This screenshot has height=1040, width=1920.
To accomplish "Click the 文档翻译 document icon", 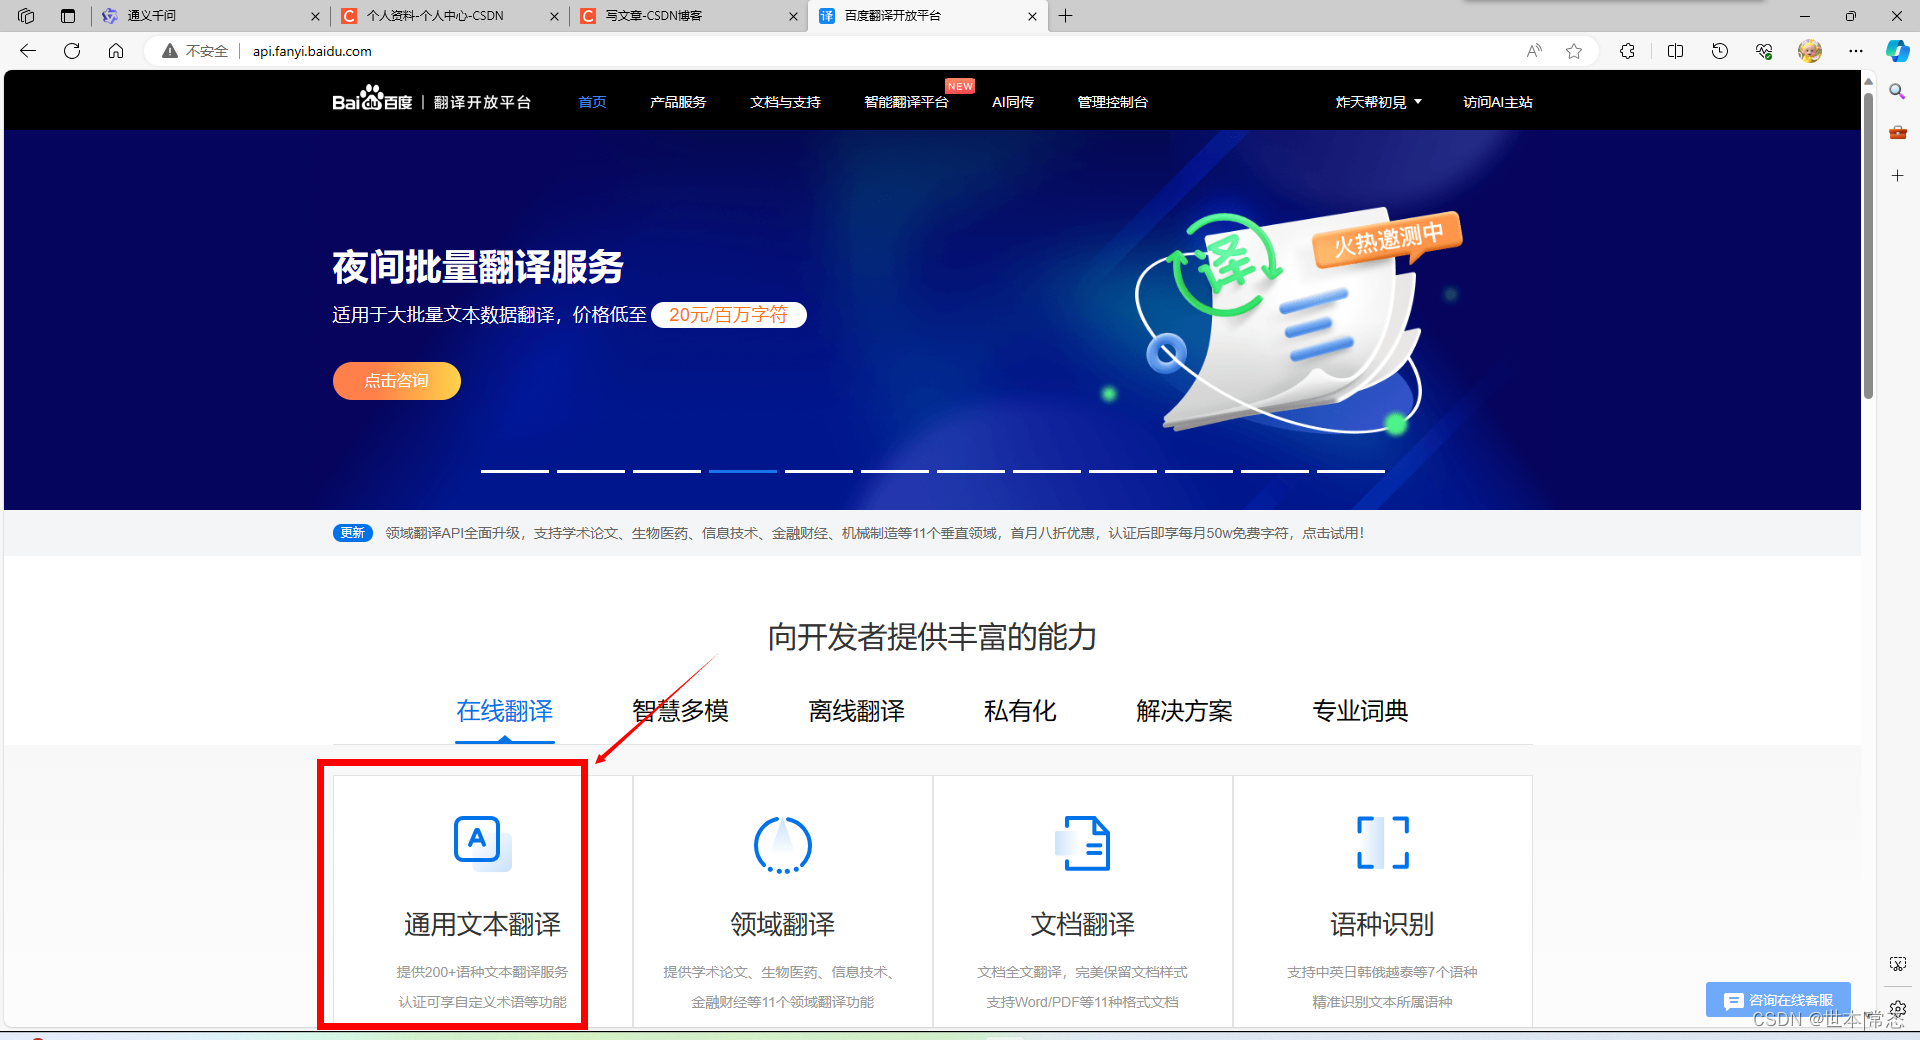I will (1083, 843).
